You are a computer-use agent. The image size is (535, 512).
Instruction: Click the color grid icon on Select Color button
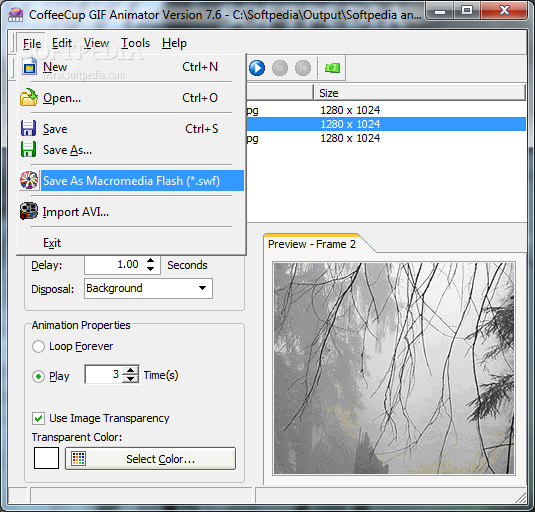coord(78,458)
